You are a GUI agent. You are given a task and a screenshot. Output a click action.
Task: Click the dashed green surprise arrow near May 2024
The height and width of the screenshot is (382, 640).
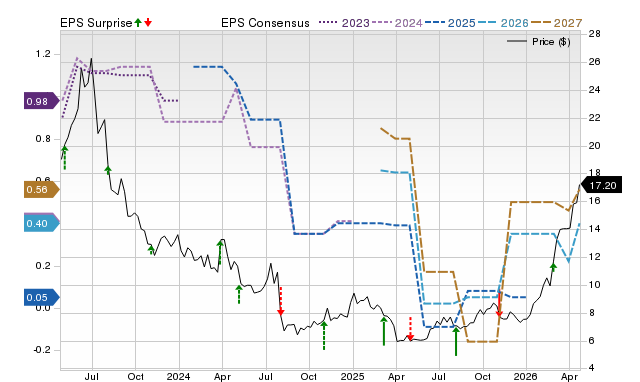[239, 295]
